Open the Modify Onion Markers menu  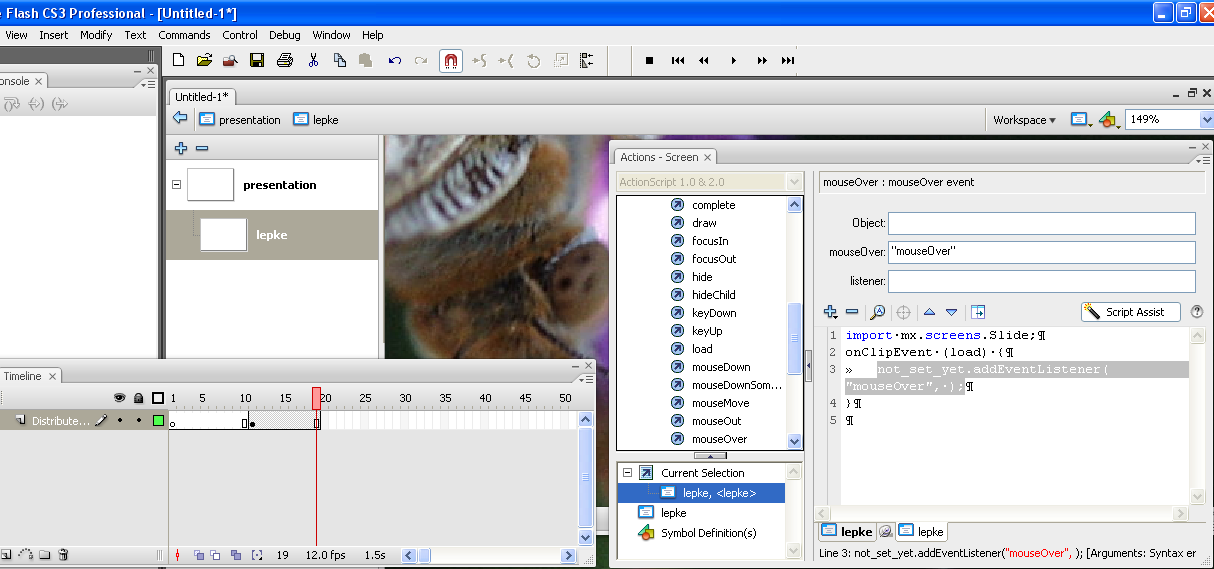click(257, 555)
